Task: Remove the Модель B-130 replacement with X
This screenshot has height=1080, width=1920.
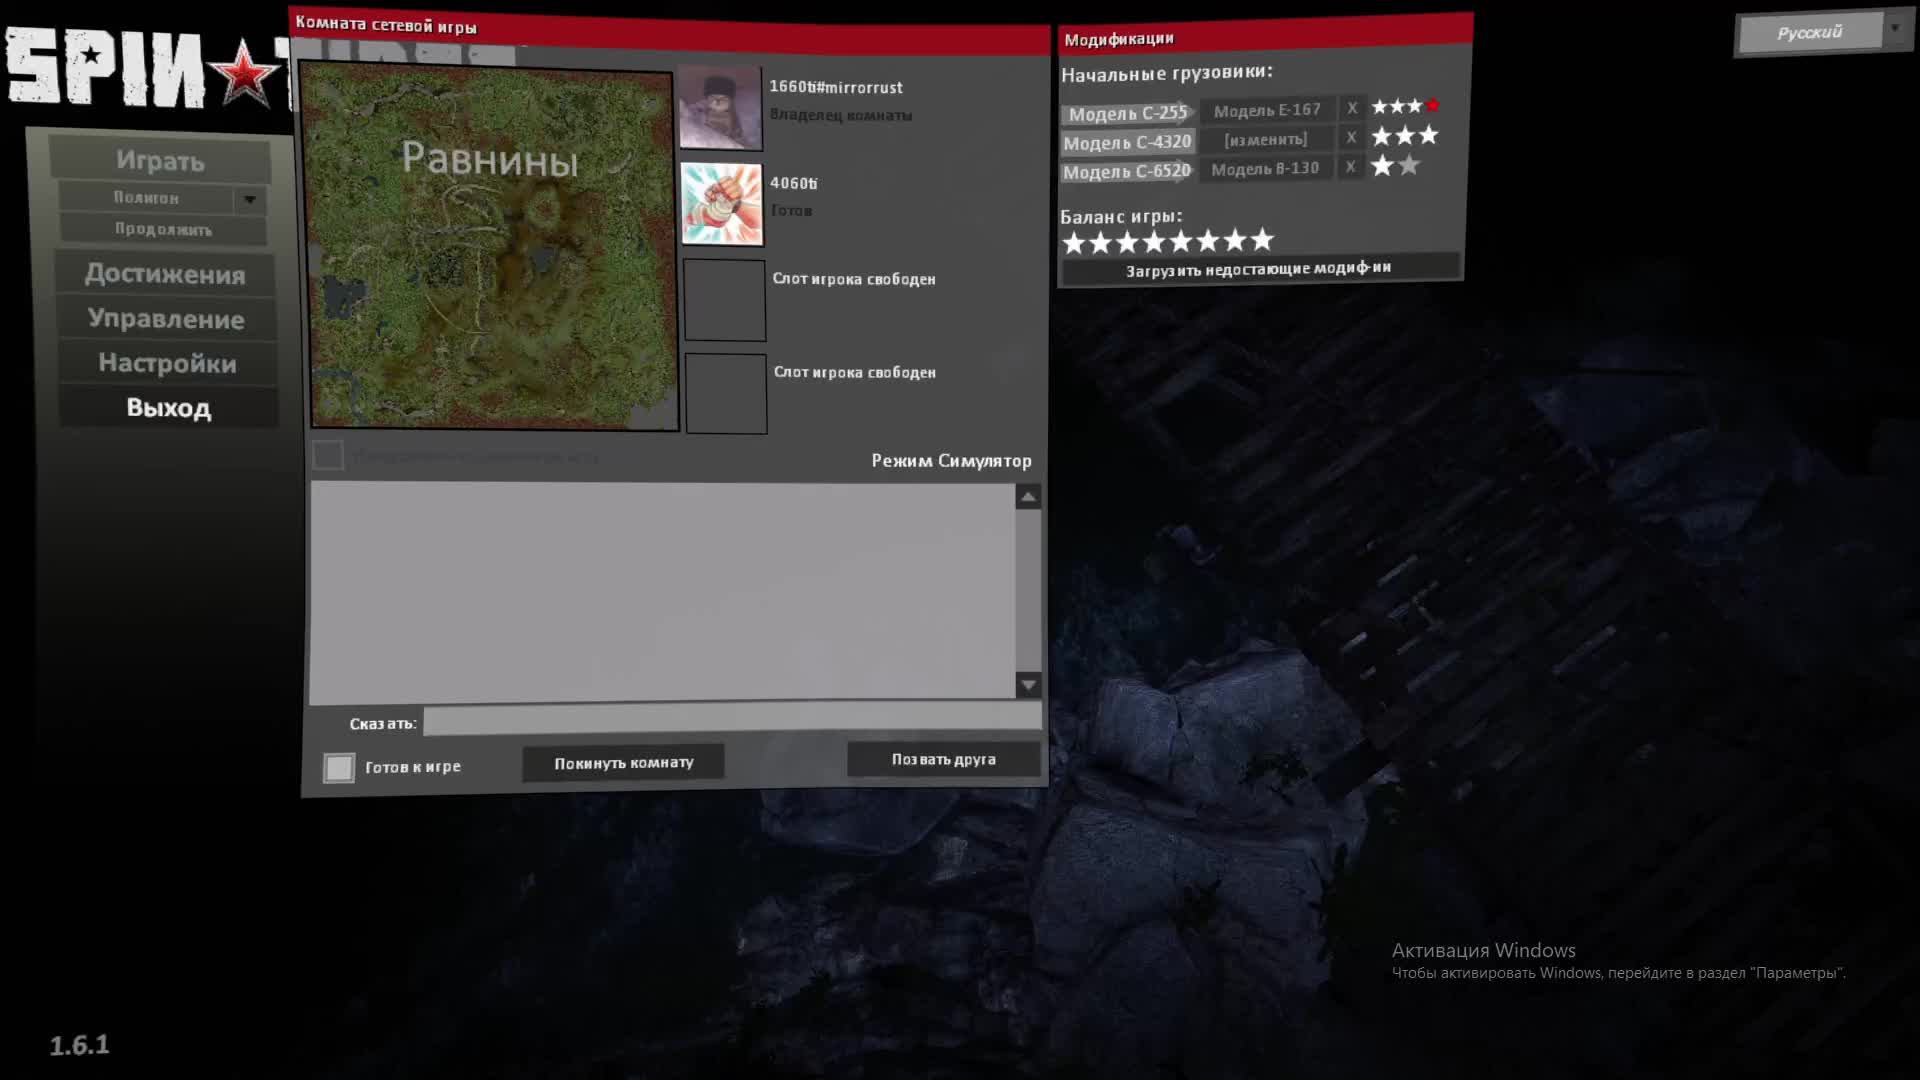Action: [x=1350, y=167]
